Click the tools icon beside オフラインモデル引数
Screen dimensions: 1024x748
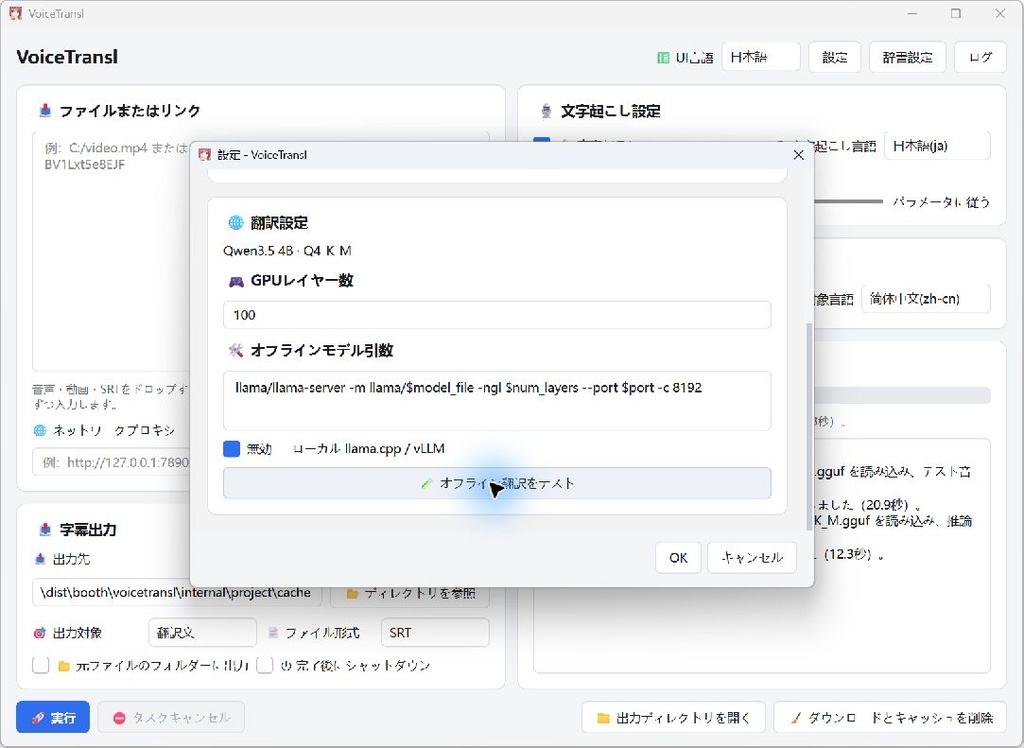[235, 351]
